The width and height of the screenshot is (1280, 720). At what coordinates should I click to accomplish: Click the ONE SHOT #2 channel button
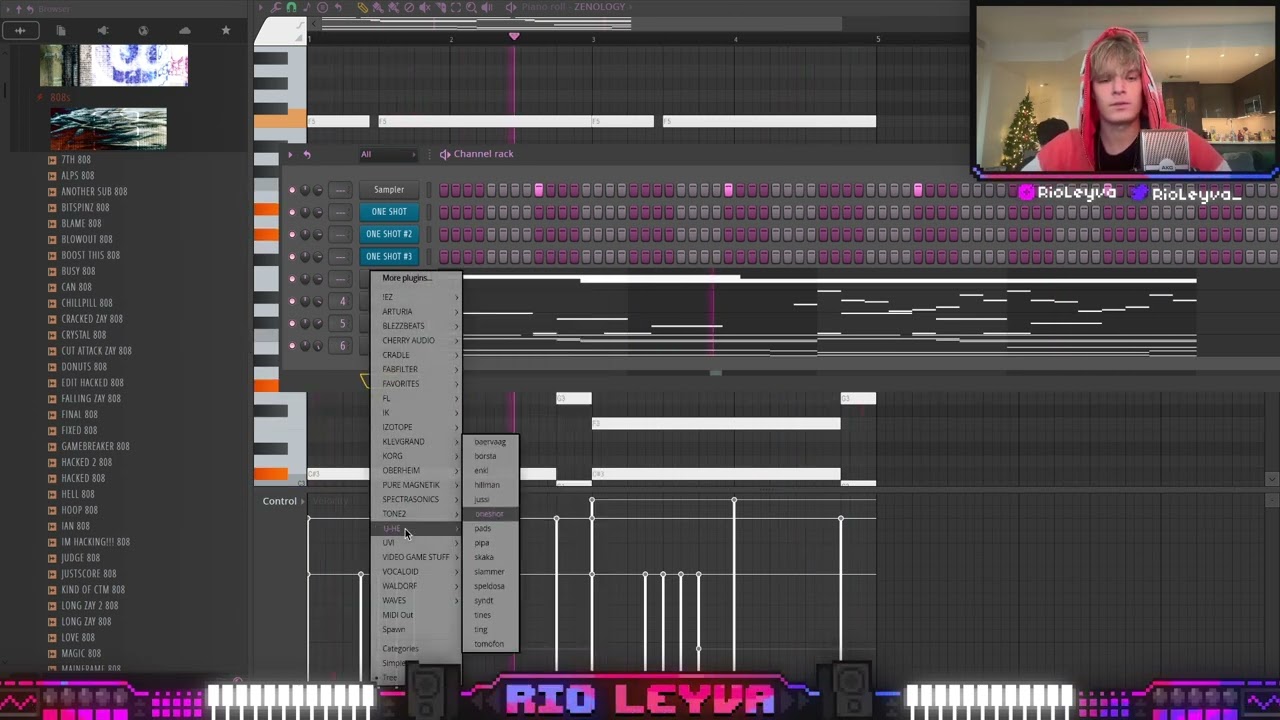click(389, 234)
